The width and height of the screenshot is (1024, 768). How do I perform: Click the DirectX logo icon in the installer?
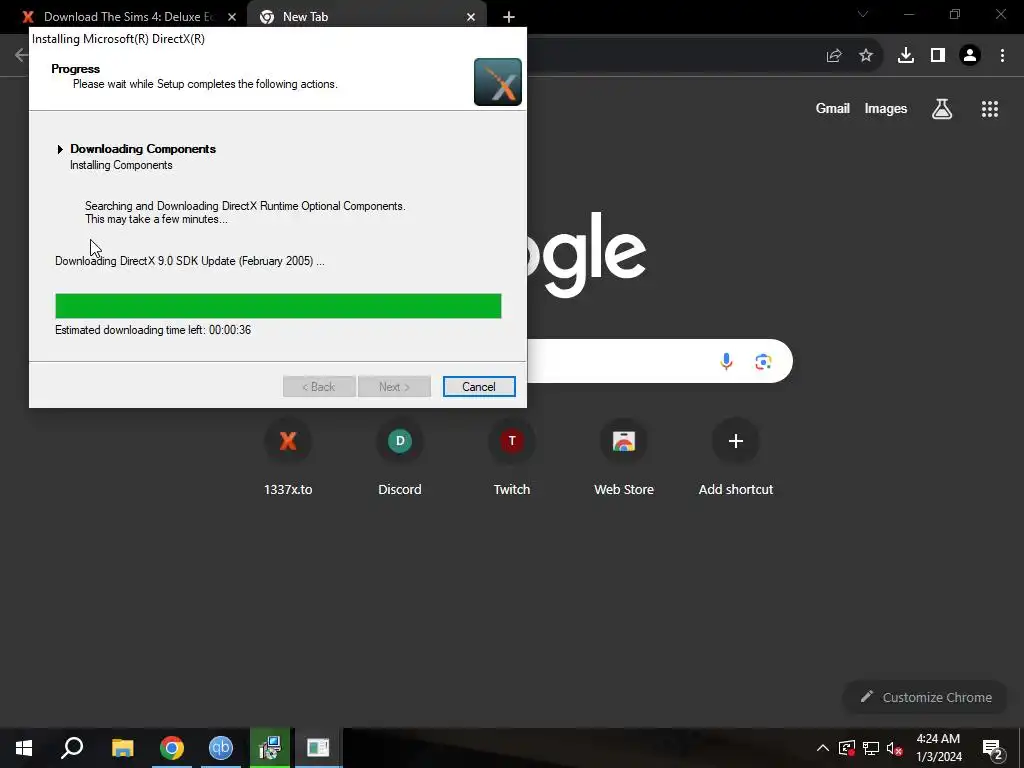(498, 82)
